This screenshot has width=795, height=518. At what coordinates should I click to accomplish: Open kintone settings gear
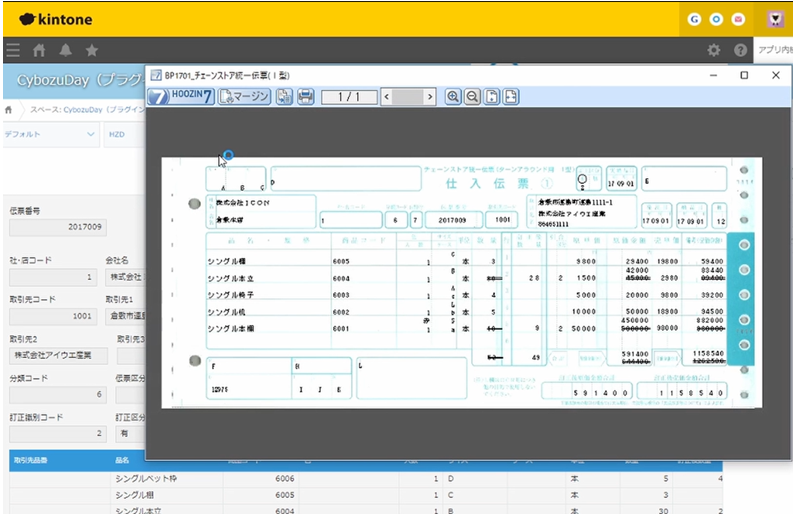714,50
